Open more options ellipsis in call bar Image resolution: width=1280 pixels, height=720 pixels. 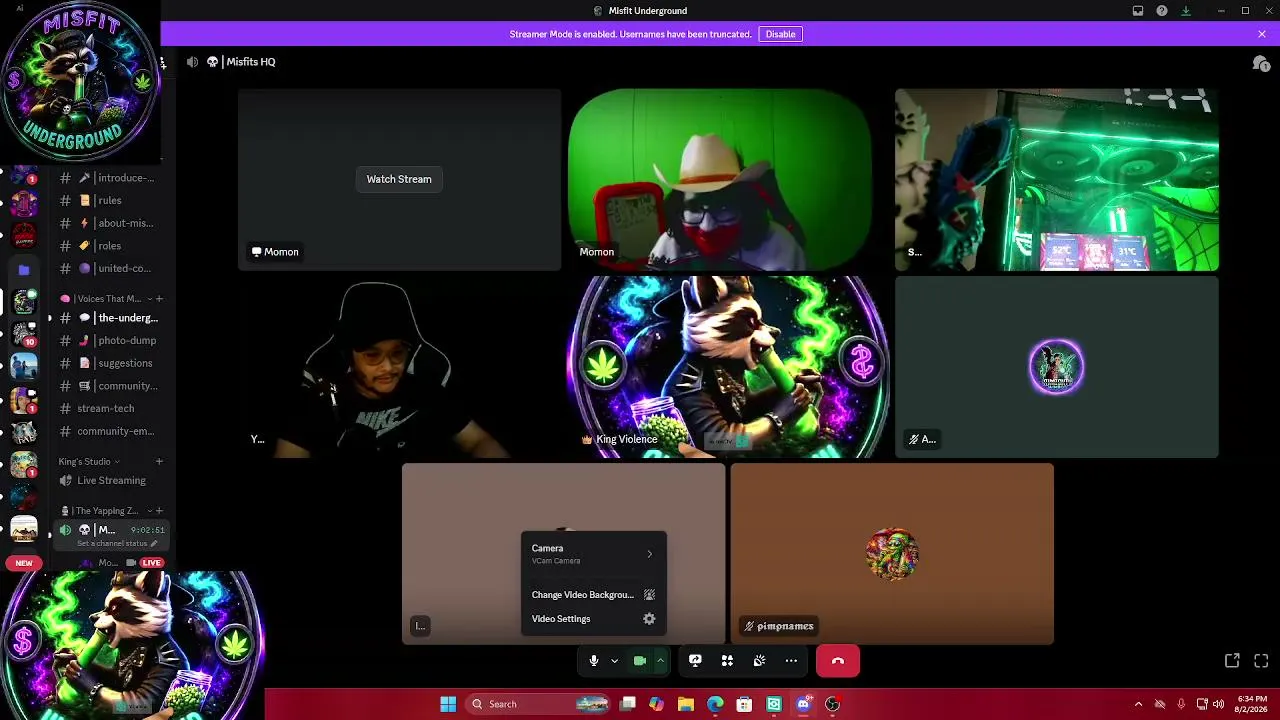[x=791, y=661]
